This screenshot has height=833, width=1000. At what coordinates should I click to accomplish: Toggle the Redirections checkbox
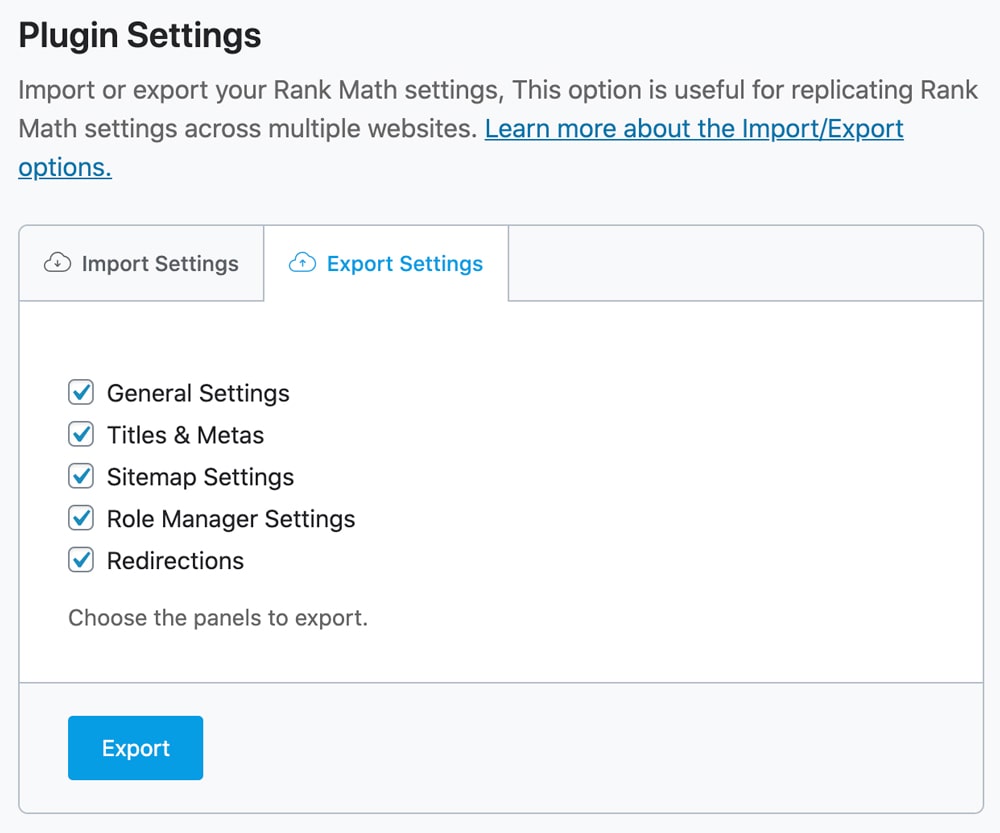[x=82, y=560]
